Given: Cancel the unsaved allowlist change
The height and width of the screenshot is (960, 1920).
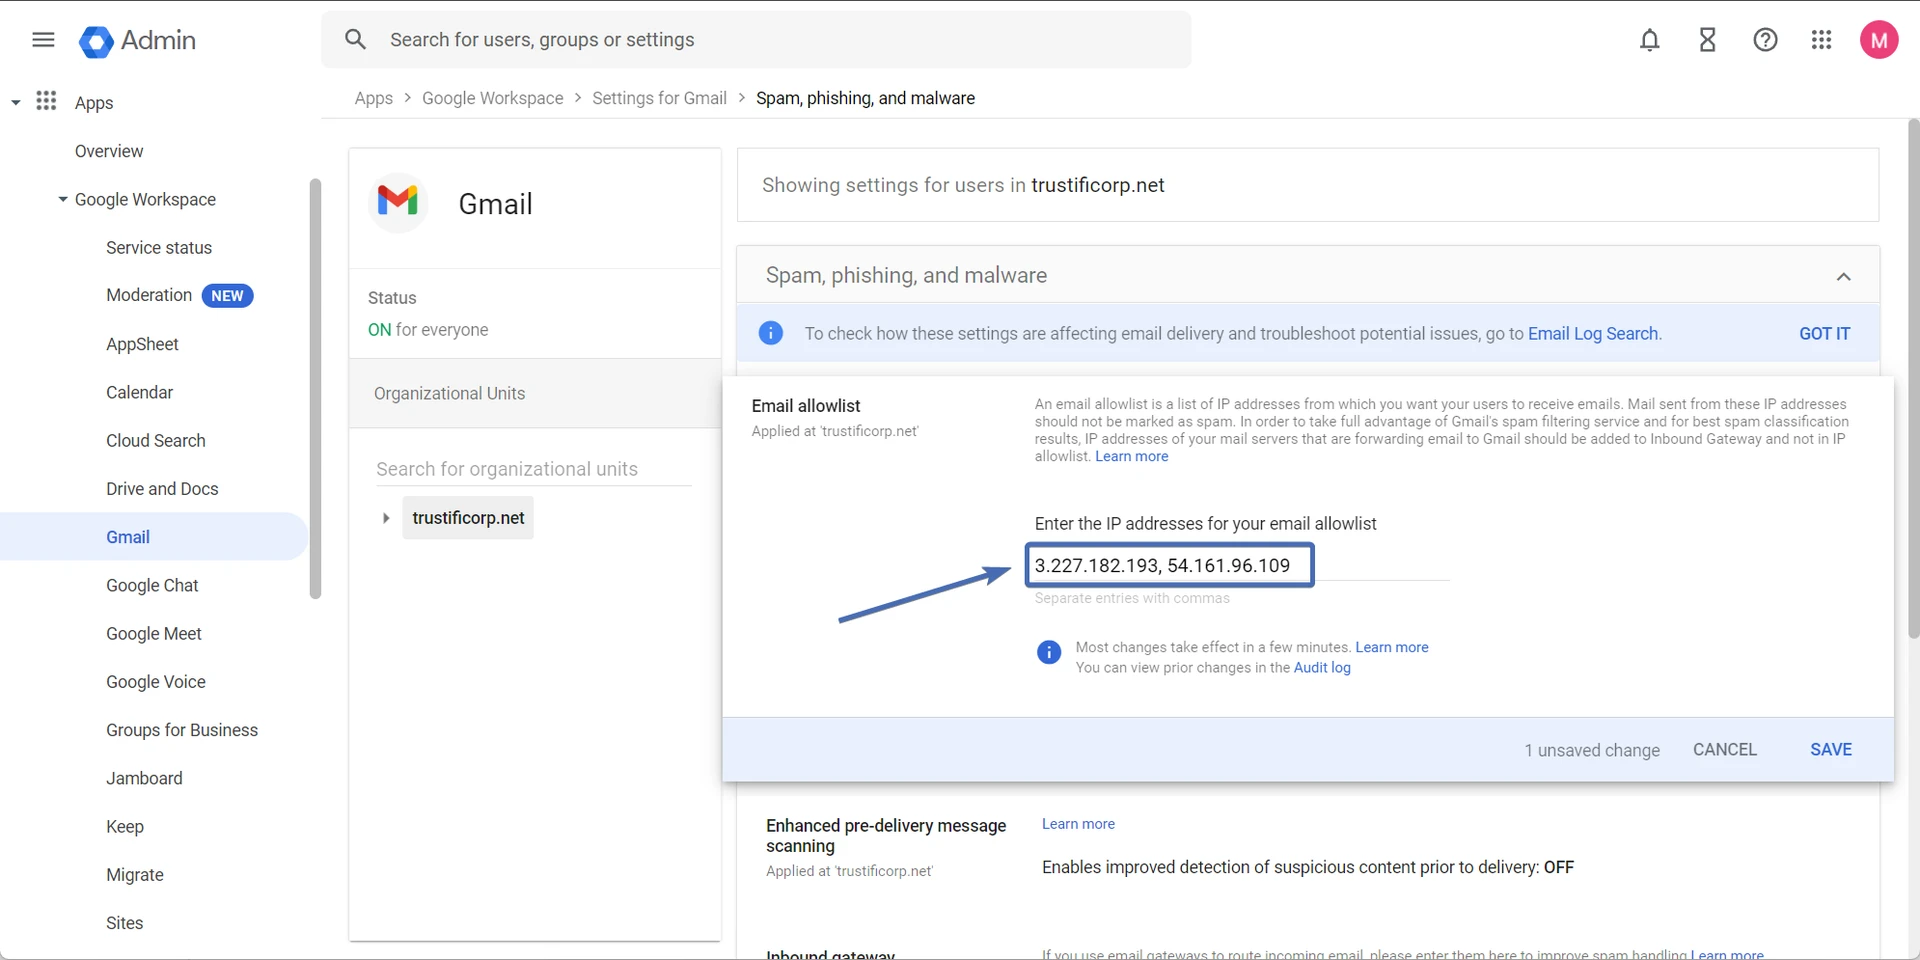Looking at the screenshot, I should (1724, 750).
